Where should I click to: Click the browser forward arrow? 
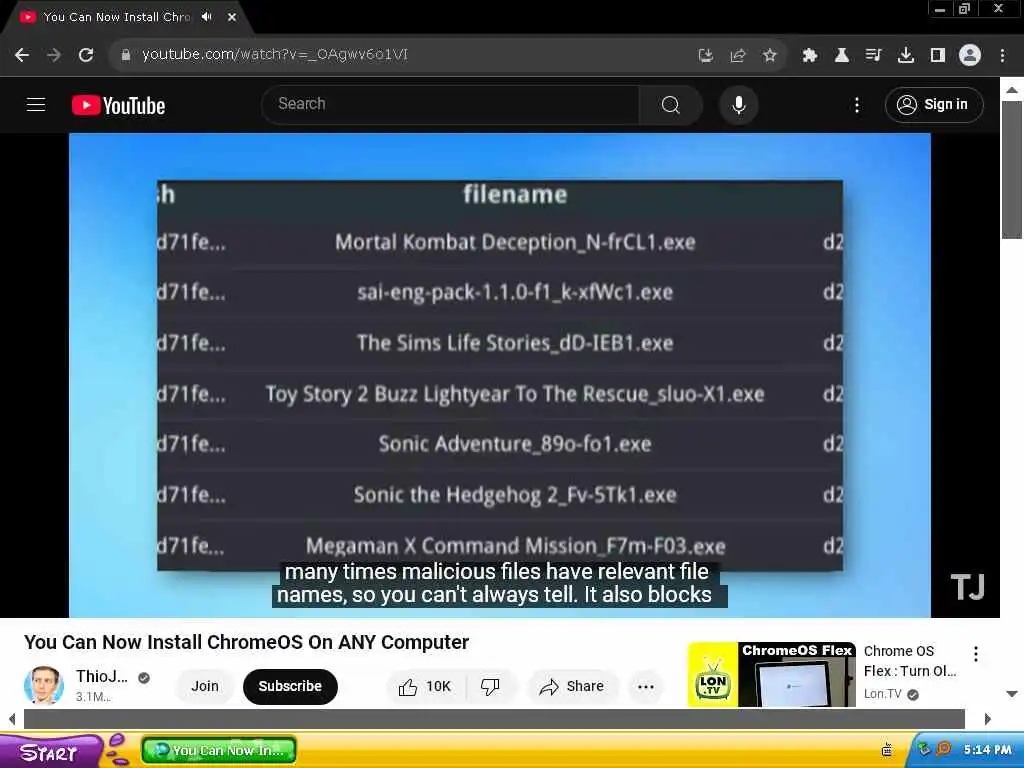click(54, 55)
